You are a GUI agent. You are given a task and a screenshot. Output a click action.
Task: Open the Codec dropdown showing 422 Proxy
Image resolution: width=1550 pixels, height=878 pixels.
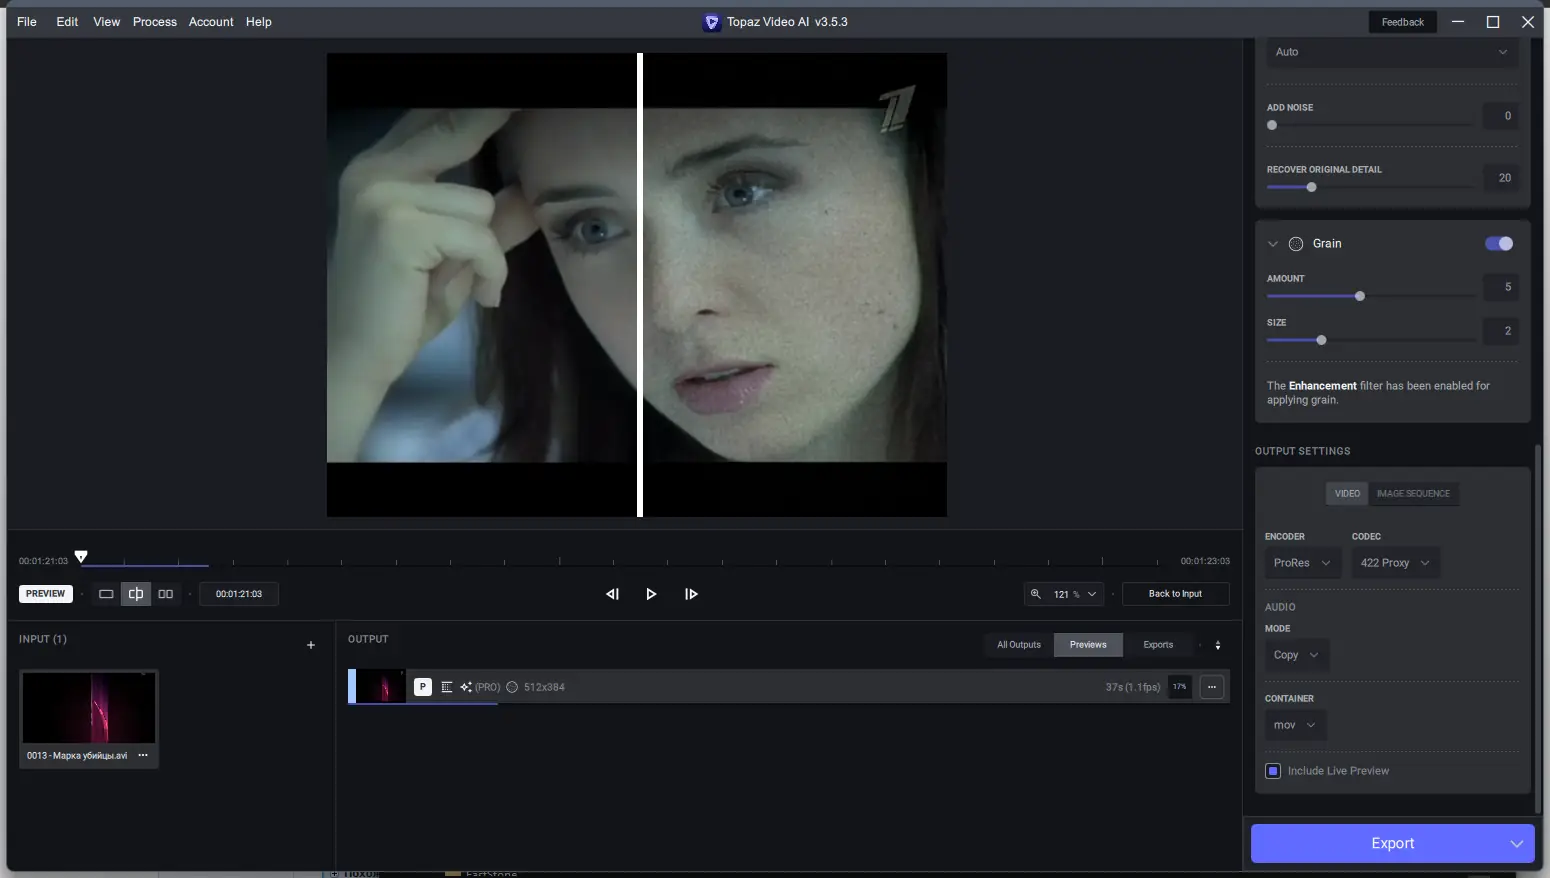click(x=1393, y=562)
